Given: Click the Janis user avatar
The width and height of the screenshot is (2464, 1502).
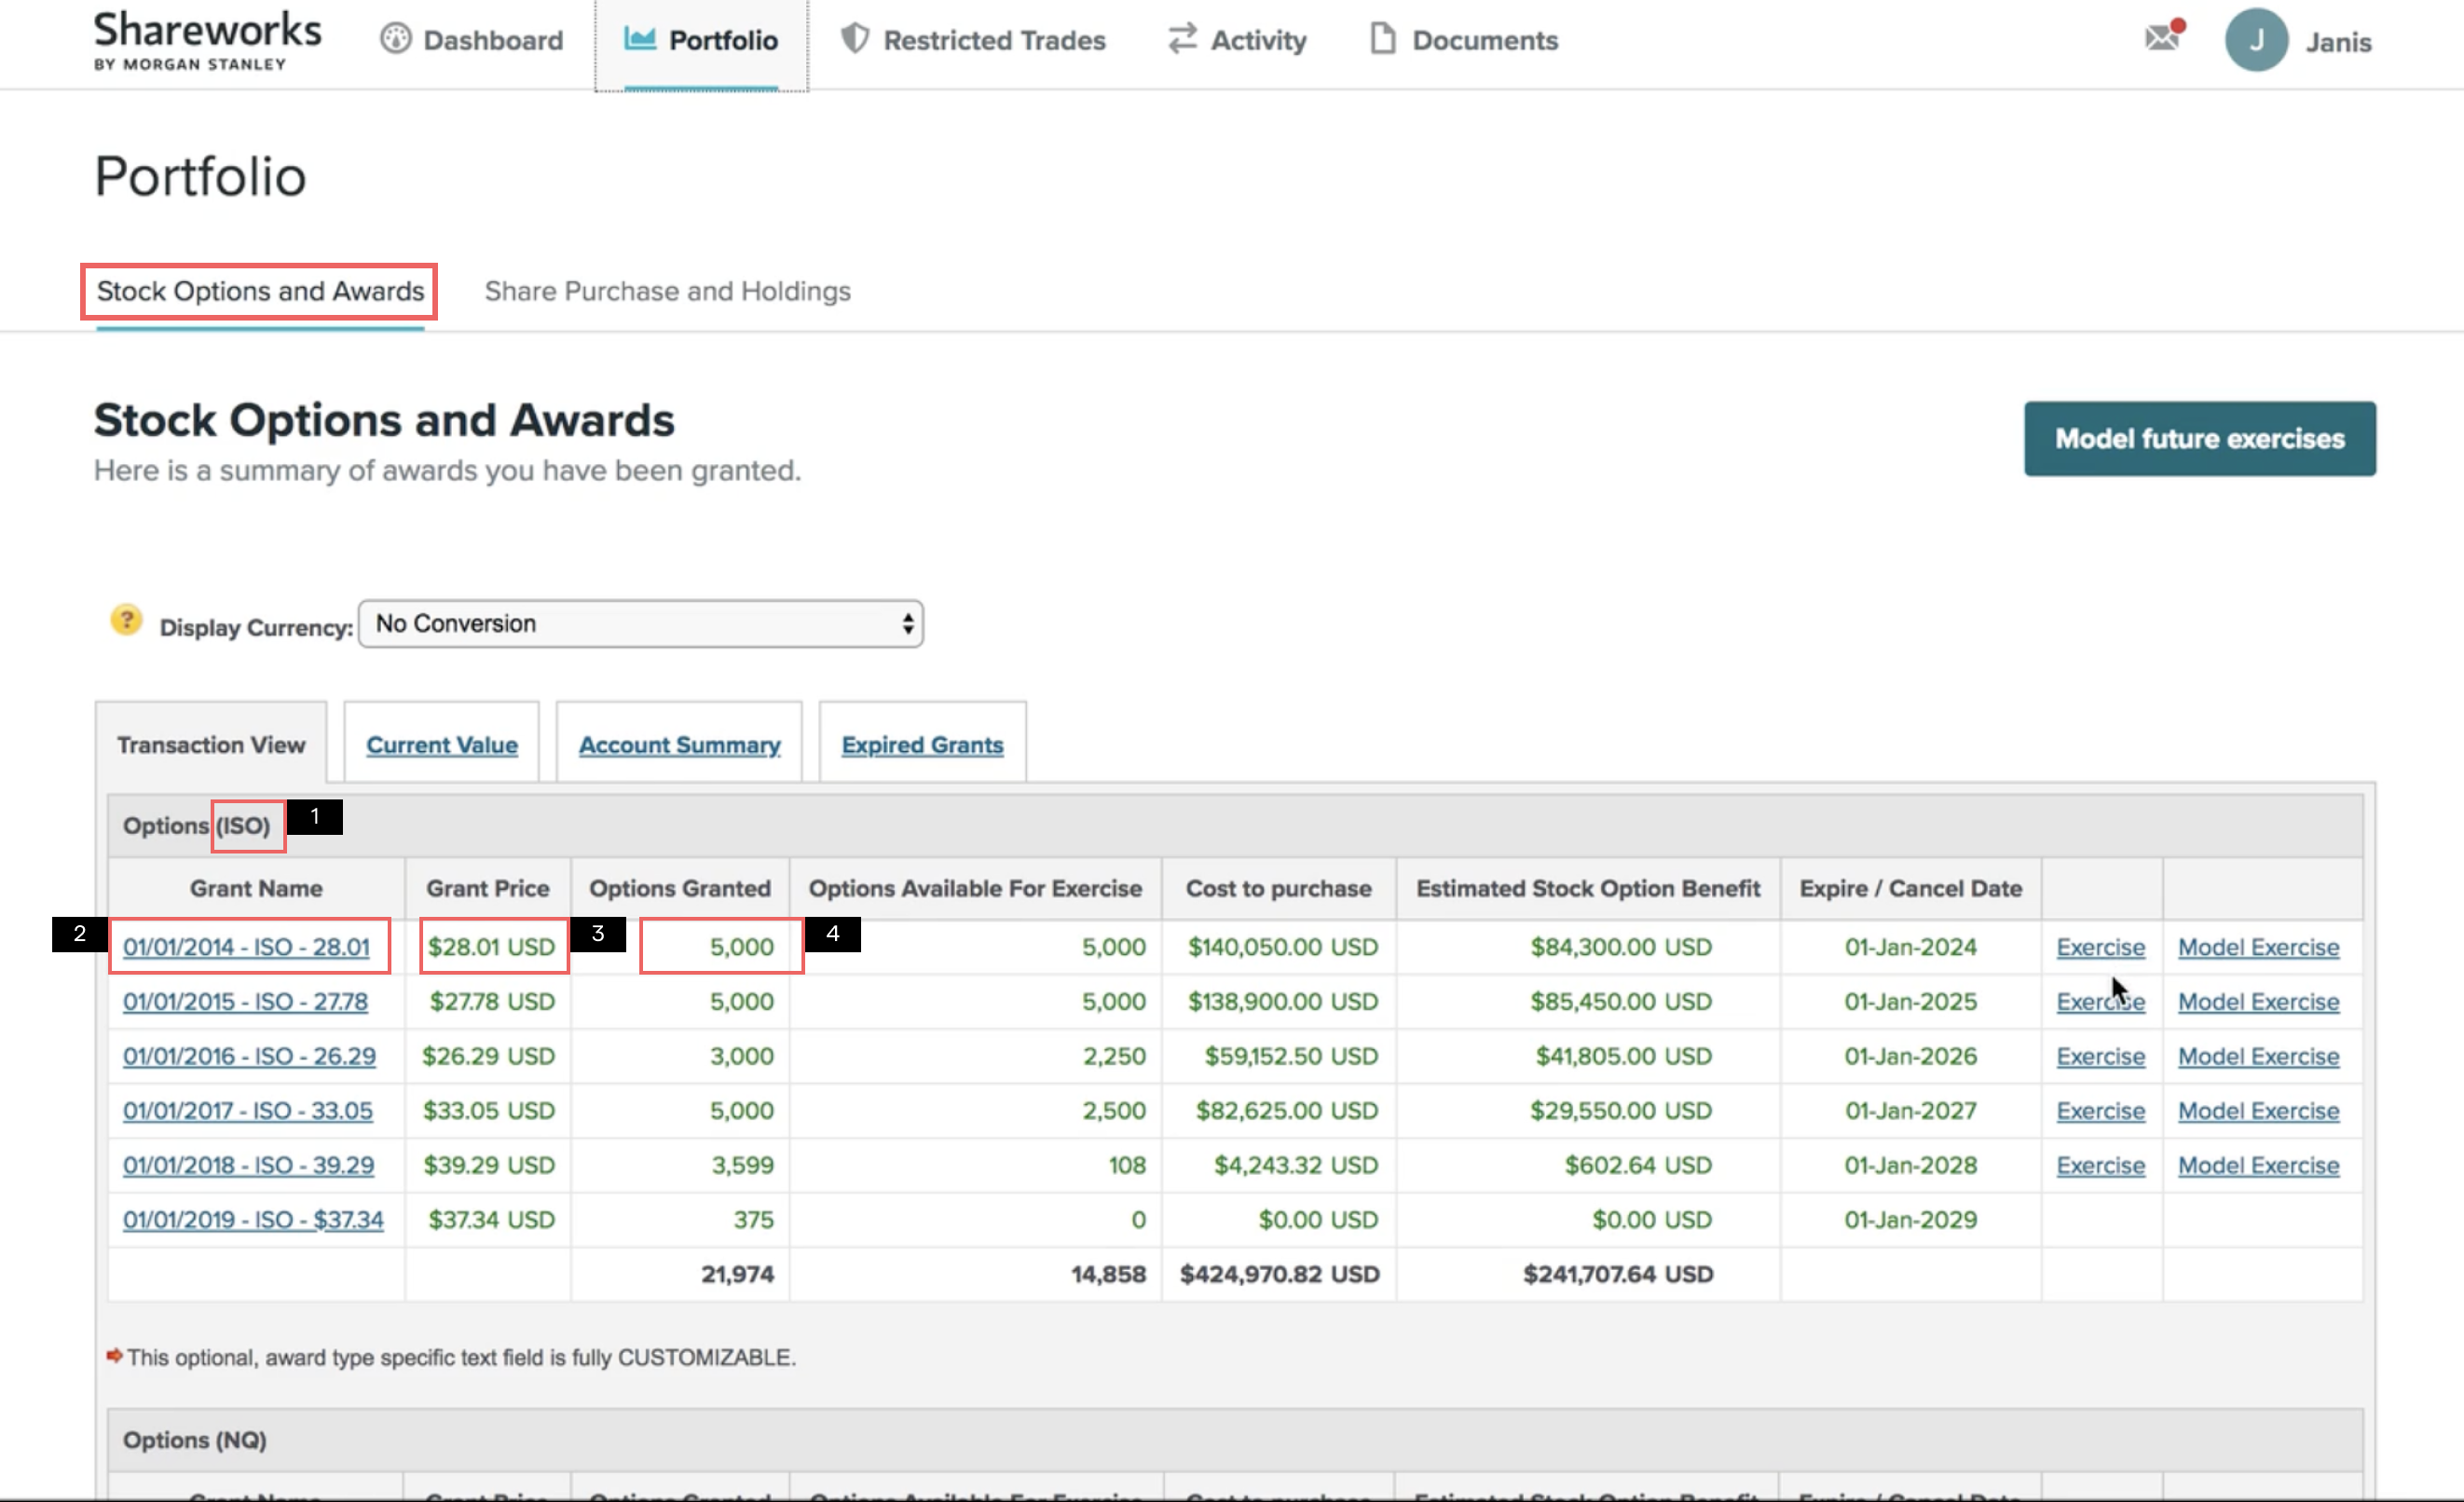Looking at the screenshot, I should [2256, 40].
